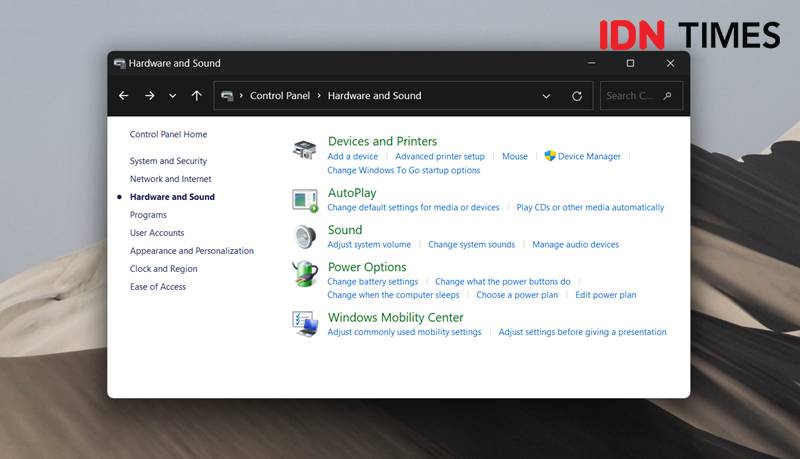This screenshot has width=800, height=459.
Task: Click Adjust commonly used mobility settings
Action: [x=404, y=332]
